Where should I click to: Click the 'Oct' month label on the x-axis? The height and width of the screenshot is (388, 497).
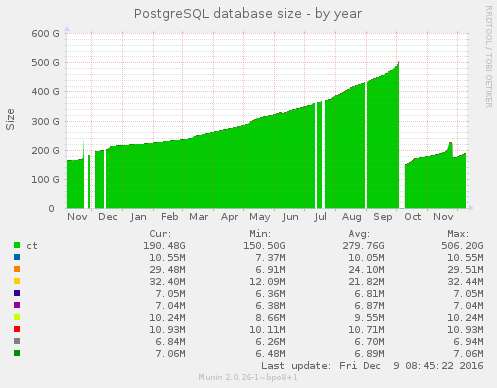(x=413, y=217)
